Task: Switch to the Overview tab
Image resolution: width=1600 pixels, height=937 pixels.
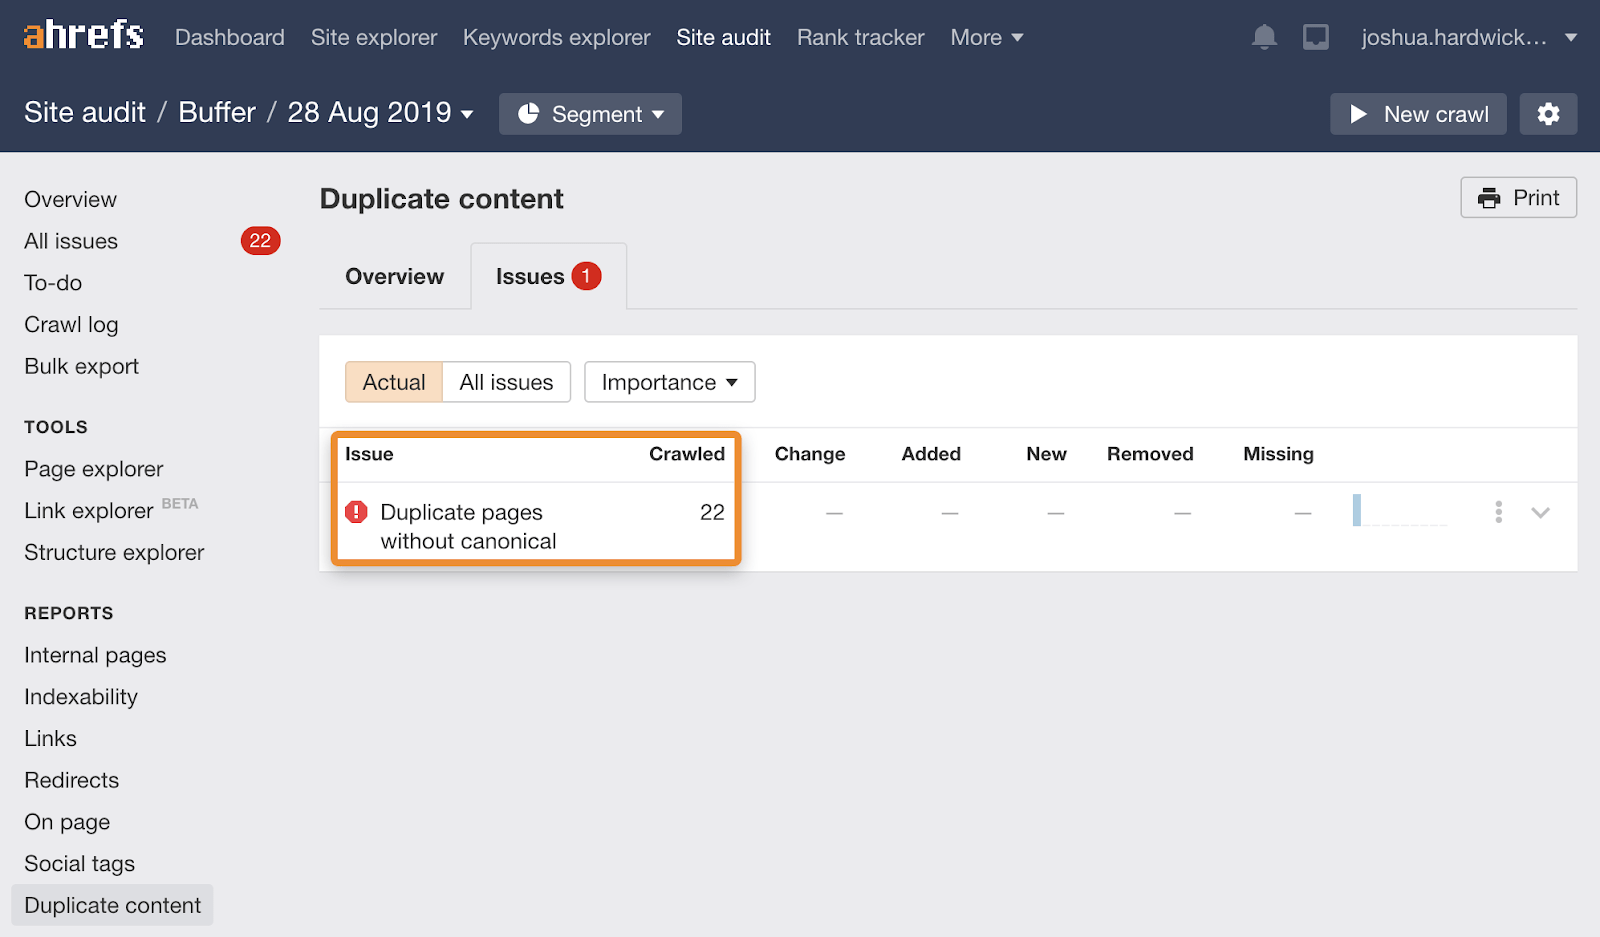Action: coord(394,276)
